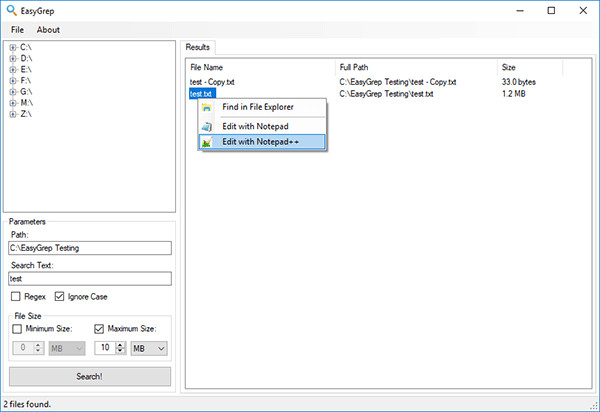Viewport: 600px width, 412px height.
Task: Disable the Maximum Size checkbox
Action: (x=99, y=329)
